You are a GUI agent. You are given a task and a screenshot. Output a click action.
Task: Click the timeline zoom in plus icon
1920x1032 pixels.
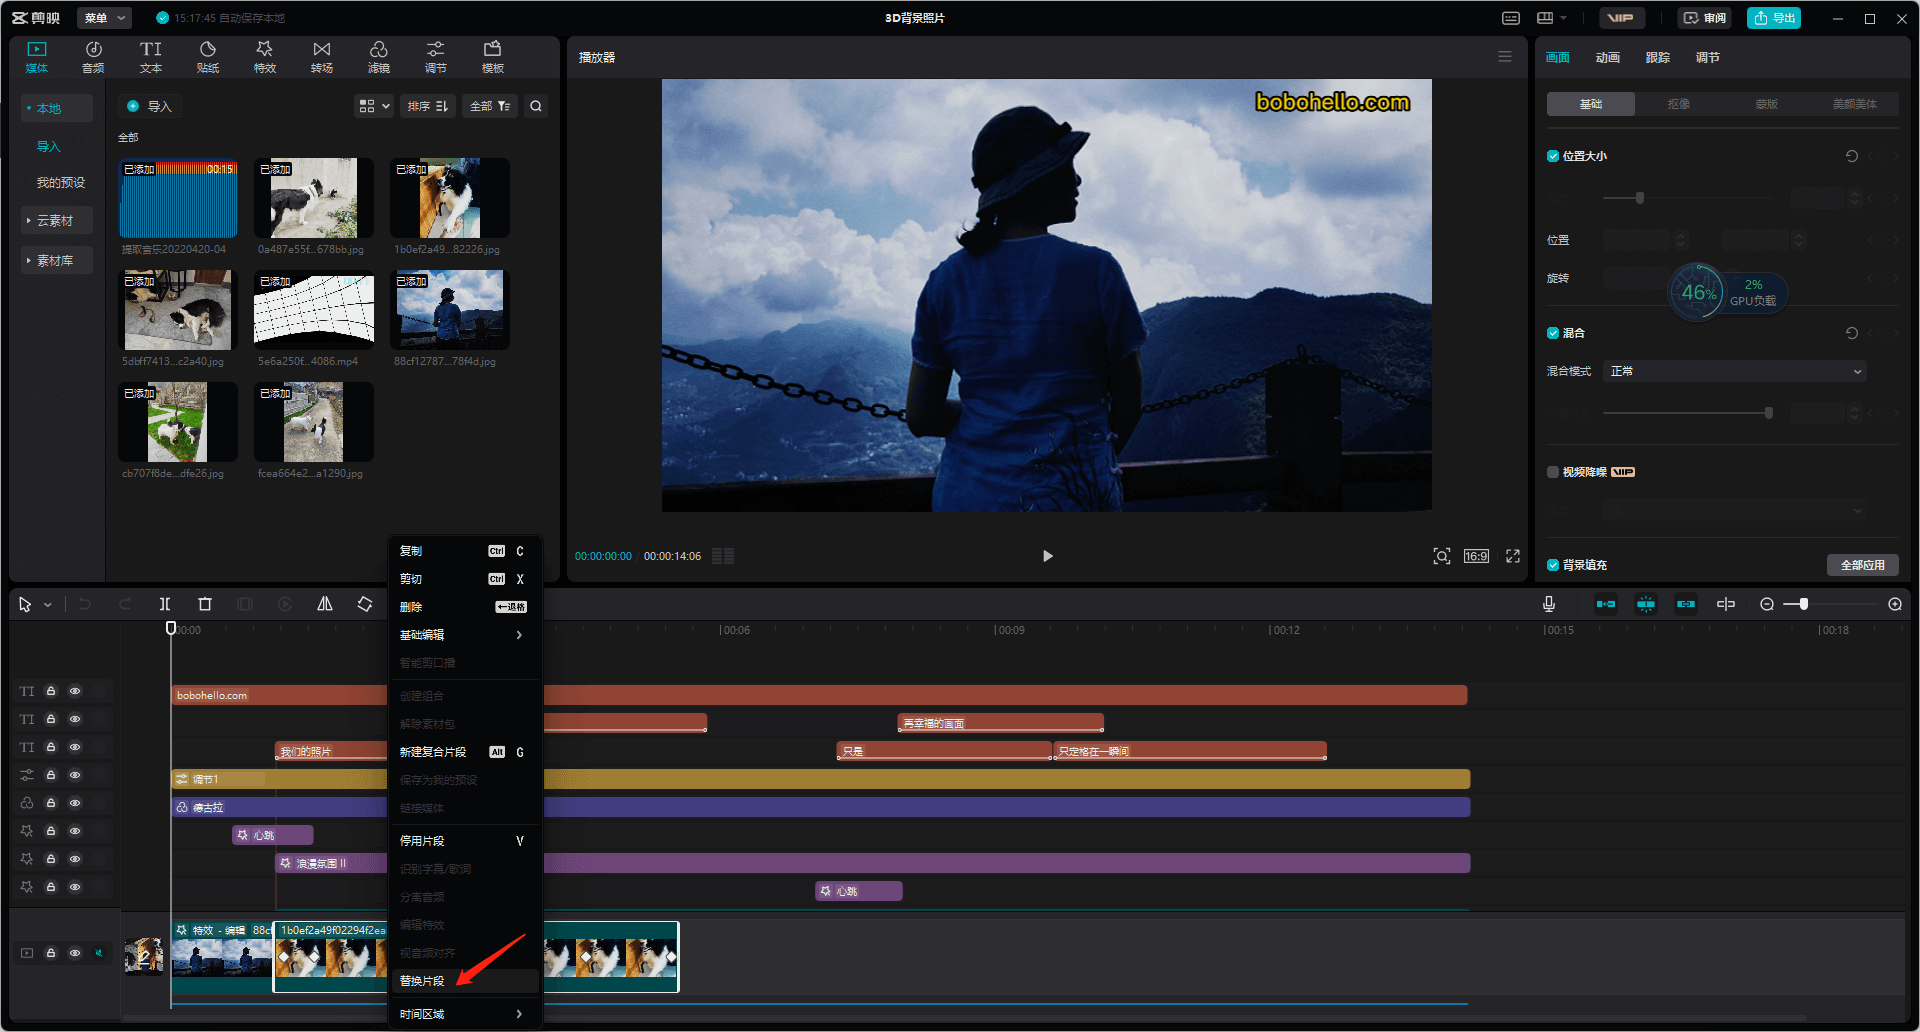coord(1895,604)
